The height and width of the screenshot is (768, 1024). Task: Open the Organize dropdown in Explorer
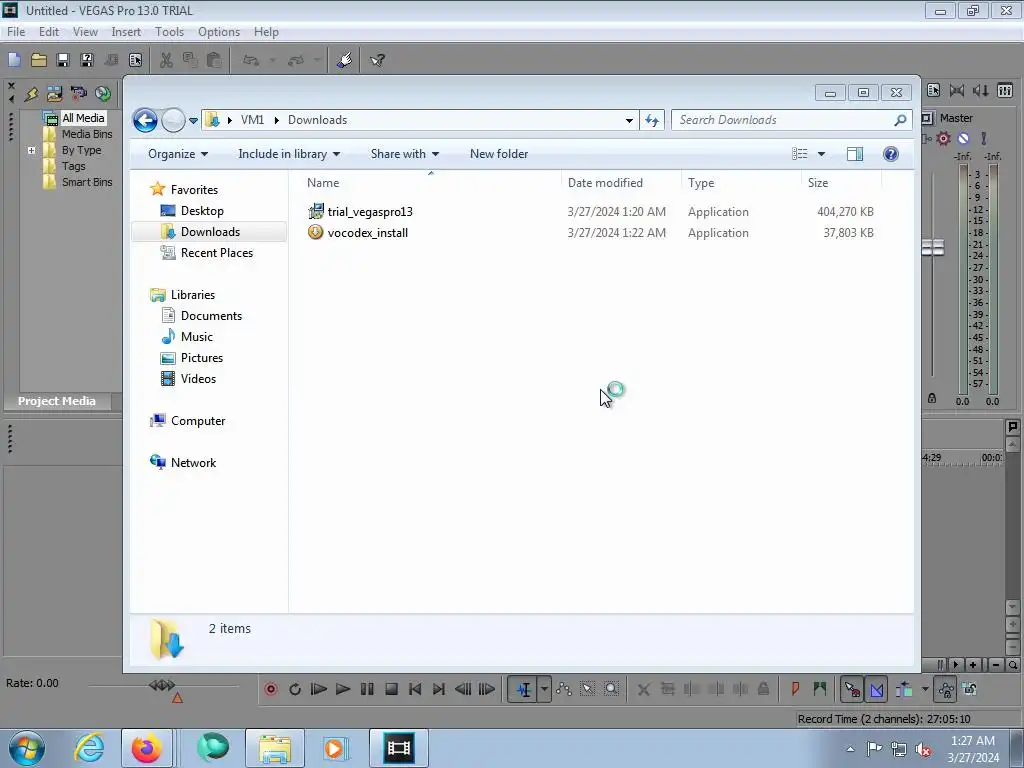point(178,153)
